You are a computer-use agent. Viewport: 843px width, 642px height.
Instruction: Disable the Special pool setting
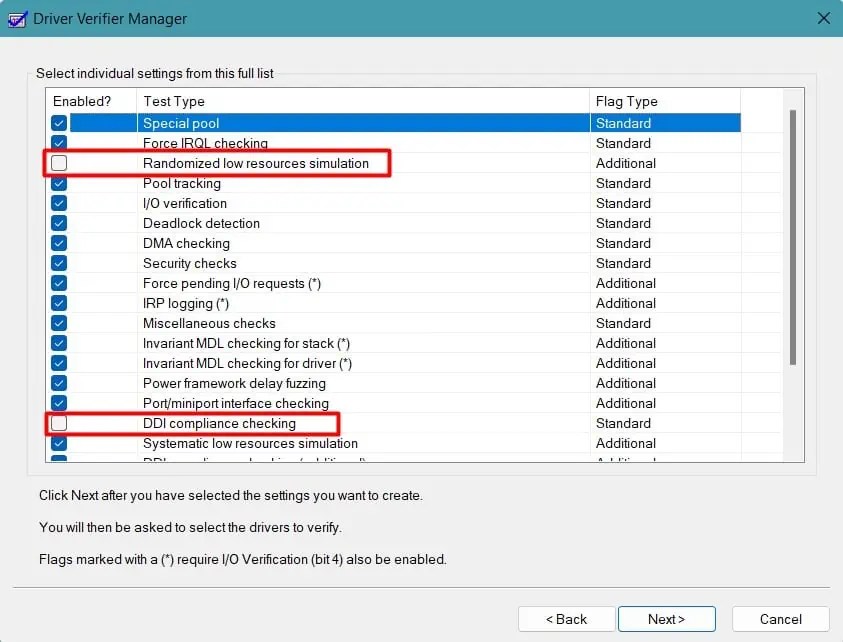59,122
